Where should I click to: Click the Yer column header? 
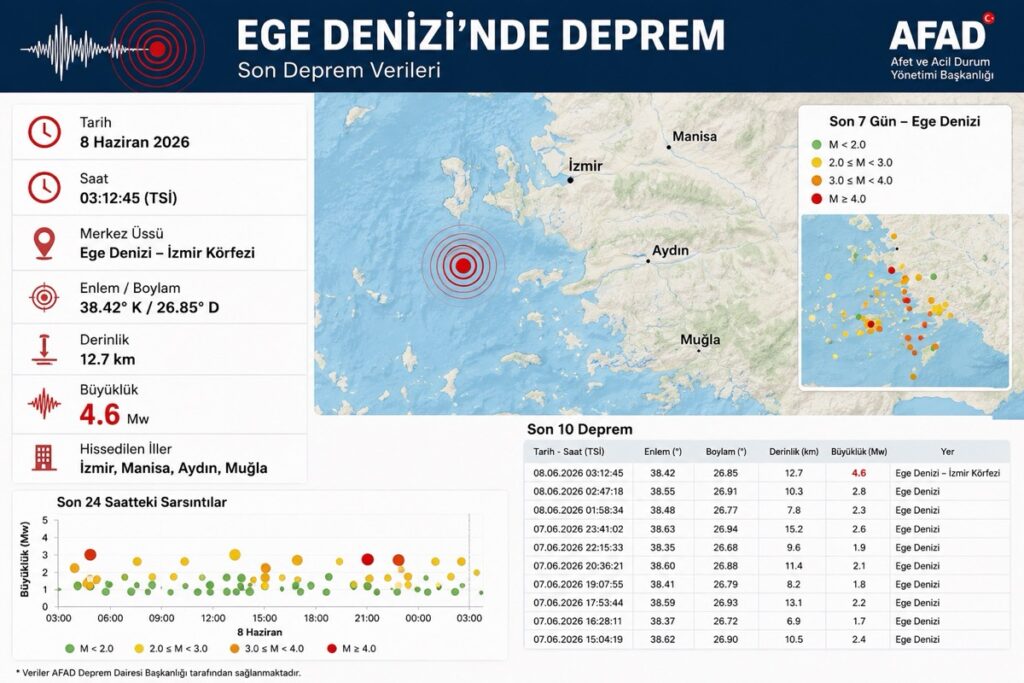(948, 451)
